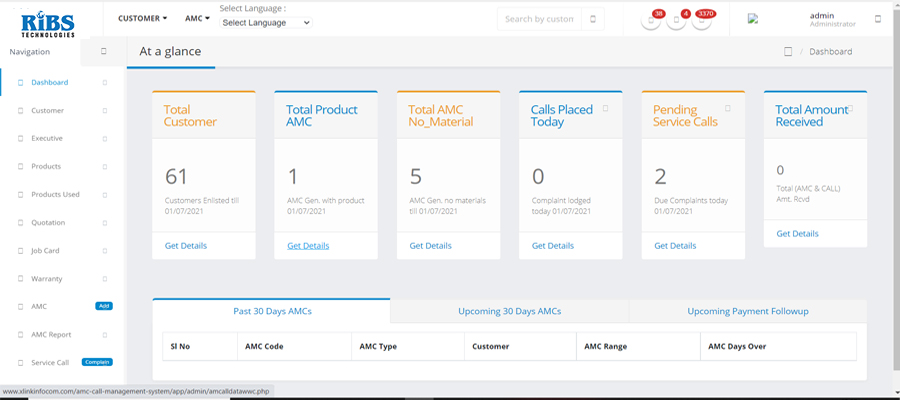Click the home icon in breadcrumb
The width and height of the screenshot is (900, 400).
click(x=788, y=52)
